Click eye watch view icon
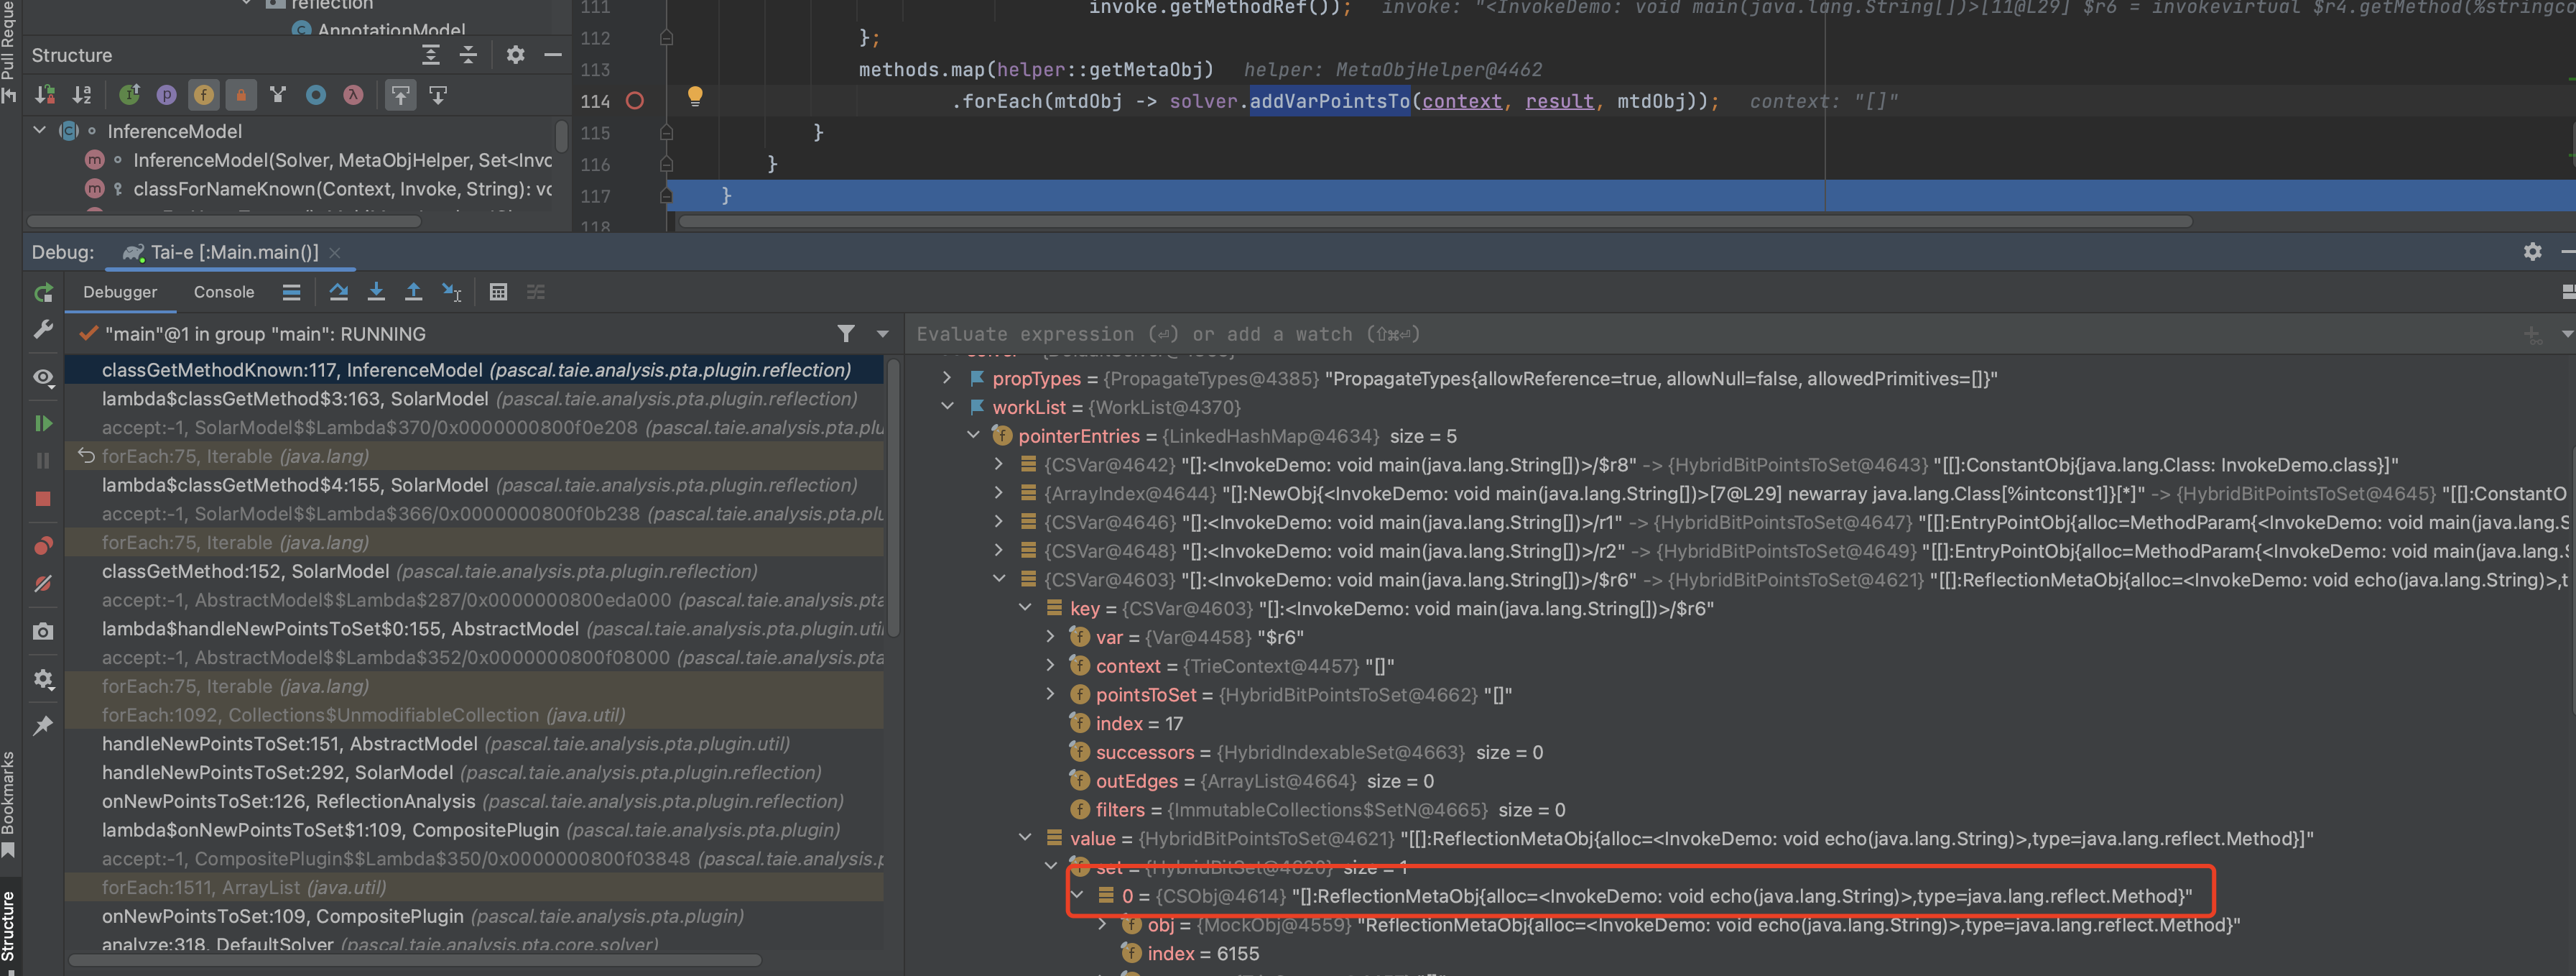This screenshot has width=2576, height=976. pos(43,377)
